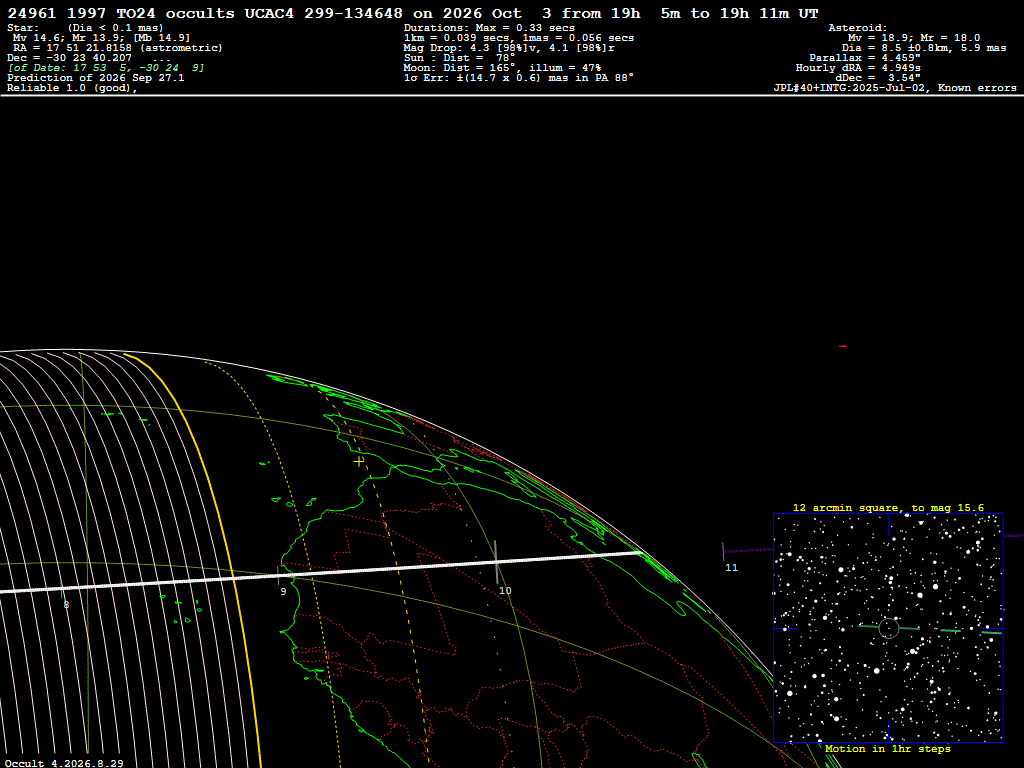Click the 'Motion in 1hr steps' label
This screenshot has width=1024, height=768.
(888, 748)
